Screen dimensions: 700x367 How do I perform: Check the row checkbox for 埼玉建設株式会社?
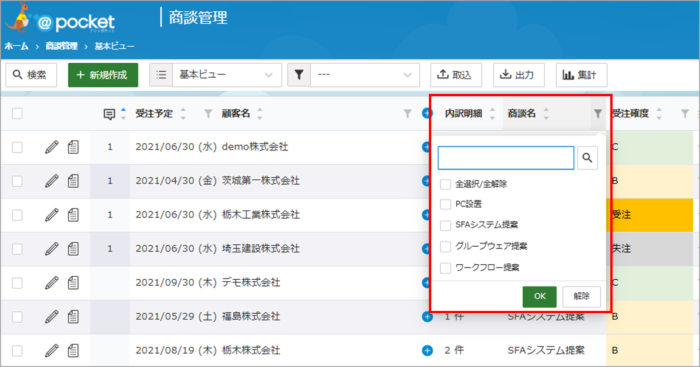[17, 249]
